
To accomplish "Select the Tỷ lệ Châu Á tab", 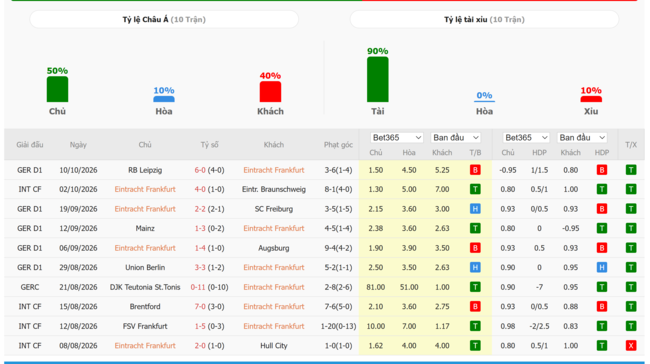I will coord(164,19).
